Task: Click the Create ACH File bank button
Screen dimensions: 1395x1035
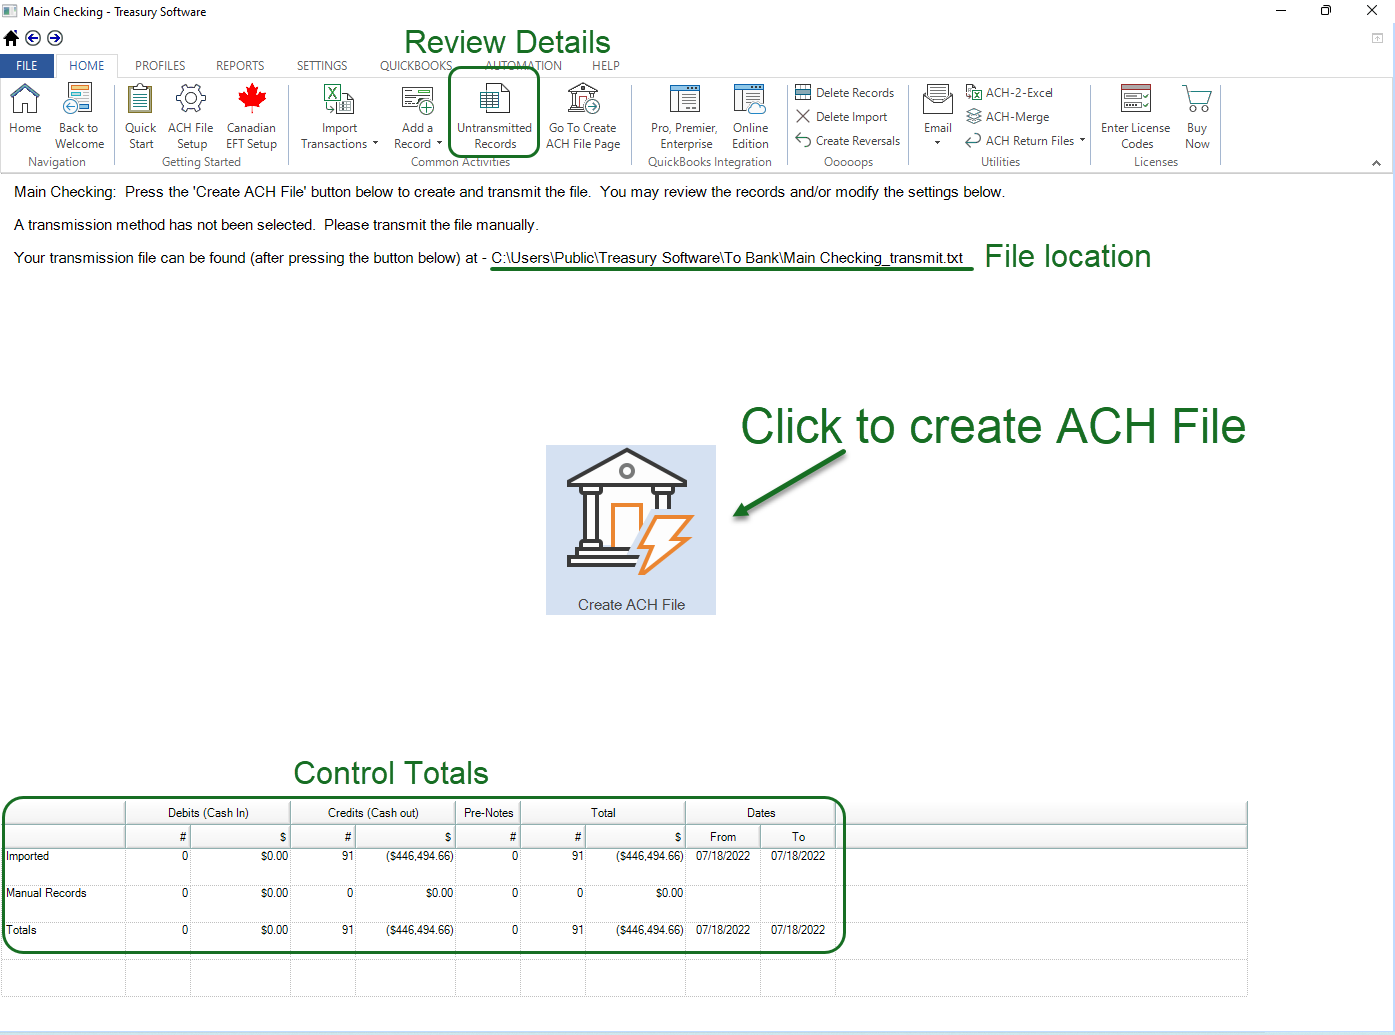Action: pos(631,530)
